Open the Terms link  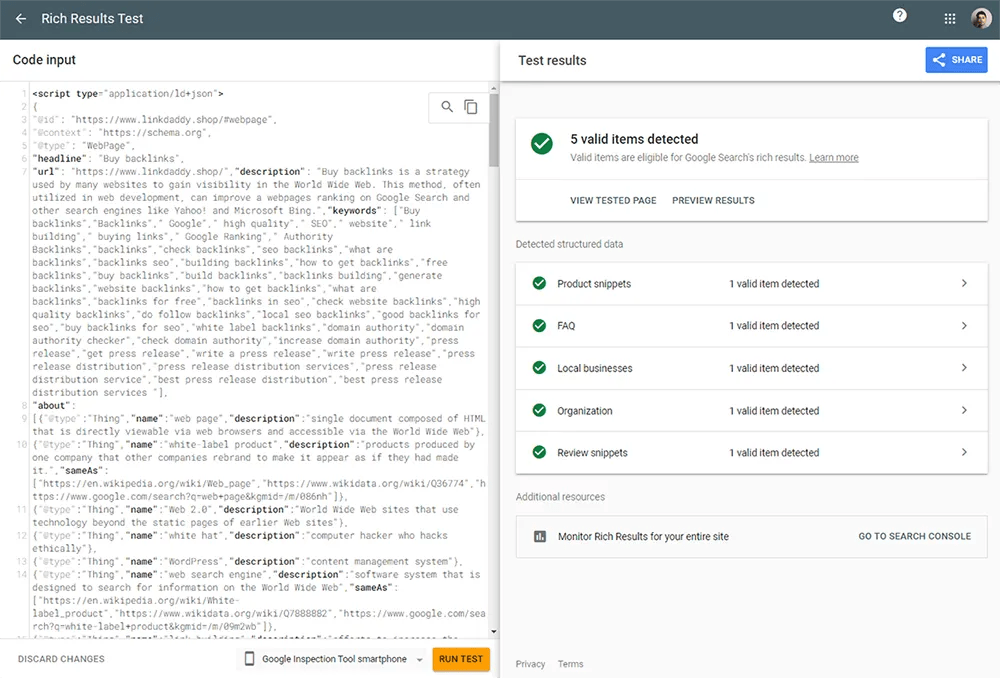coord(570,664)
